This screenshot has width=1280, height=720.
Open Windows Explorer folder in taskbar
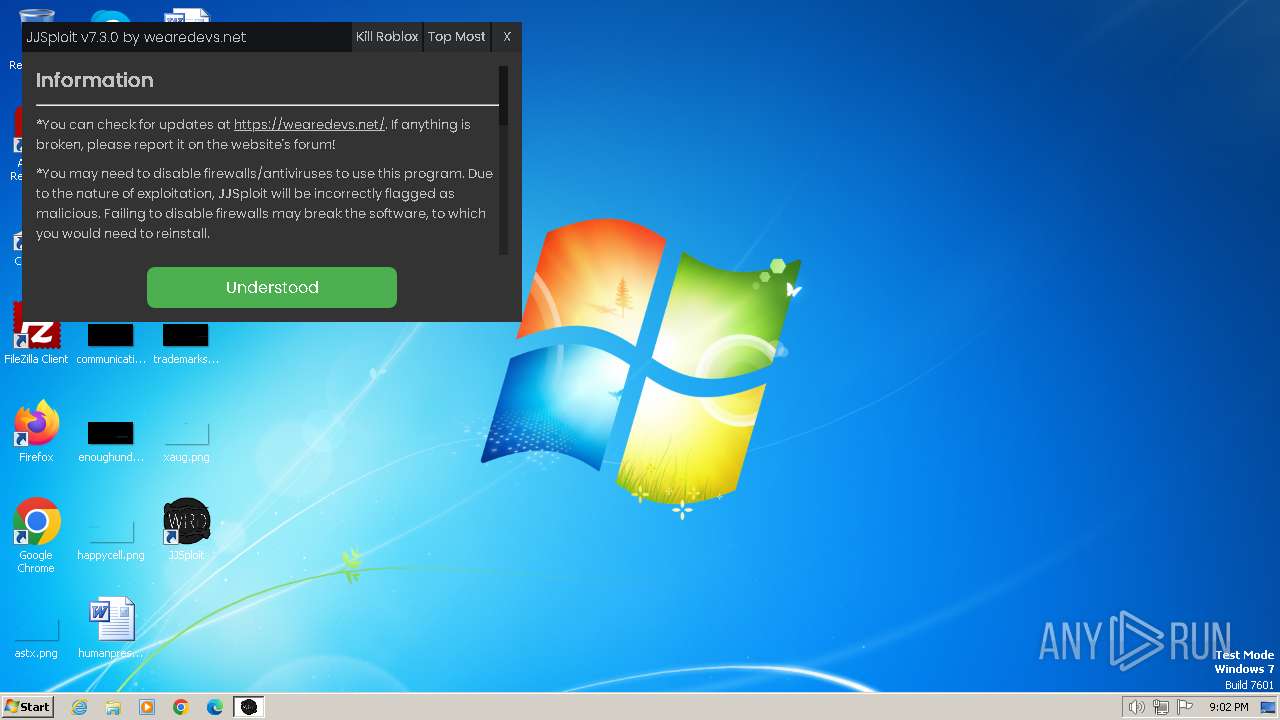[x=113, y=707]
